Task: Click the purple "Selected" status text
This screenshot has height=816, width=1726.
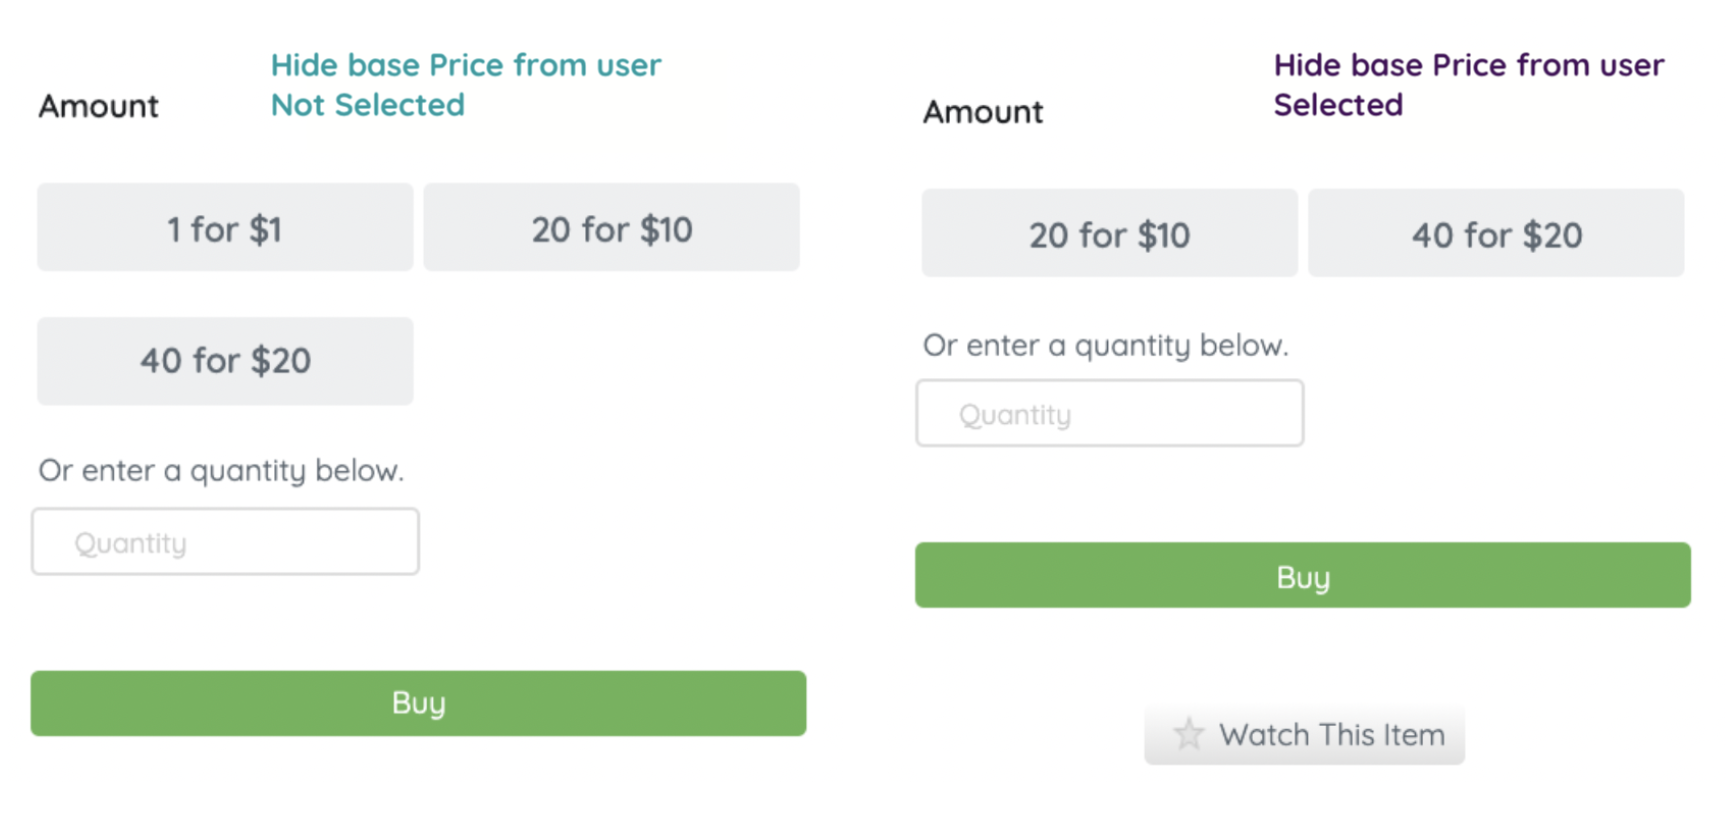Action: (x=1338, y=105)
